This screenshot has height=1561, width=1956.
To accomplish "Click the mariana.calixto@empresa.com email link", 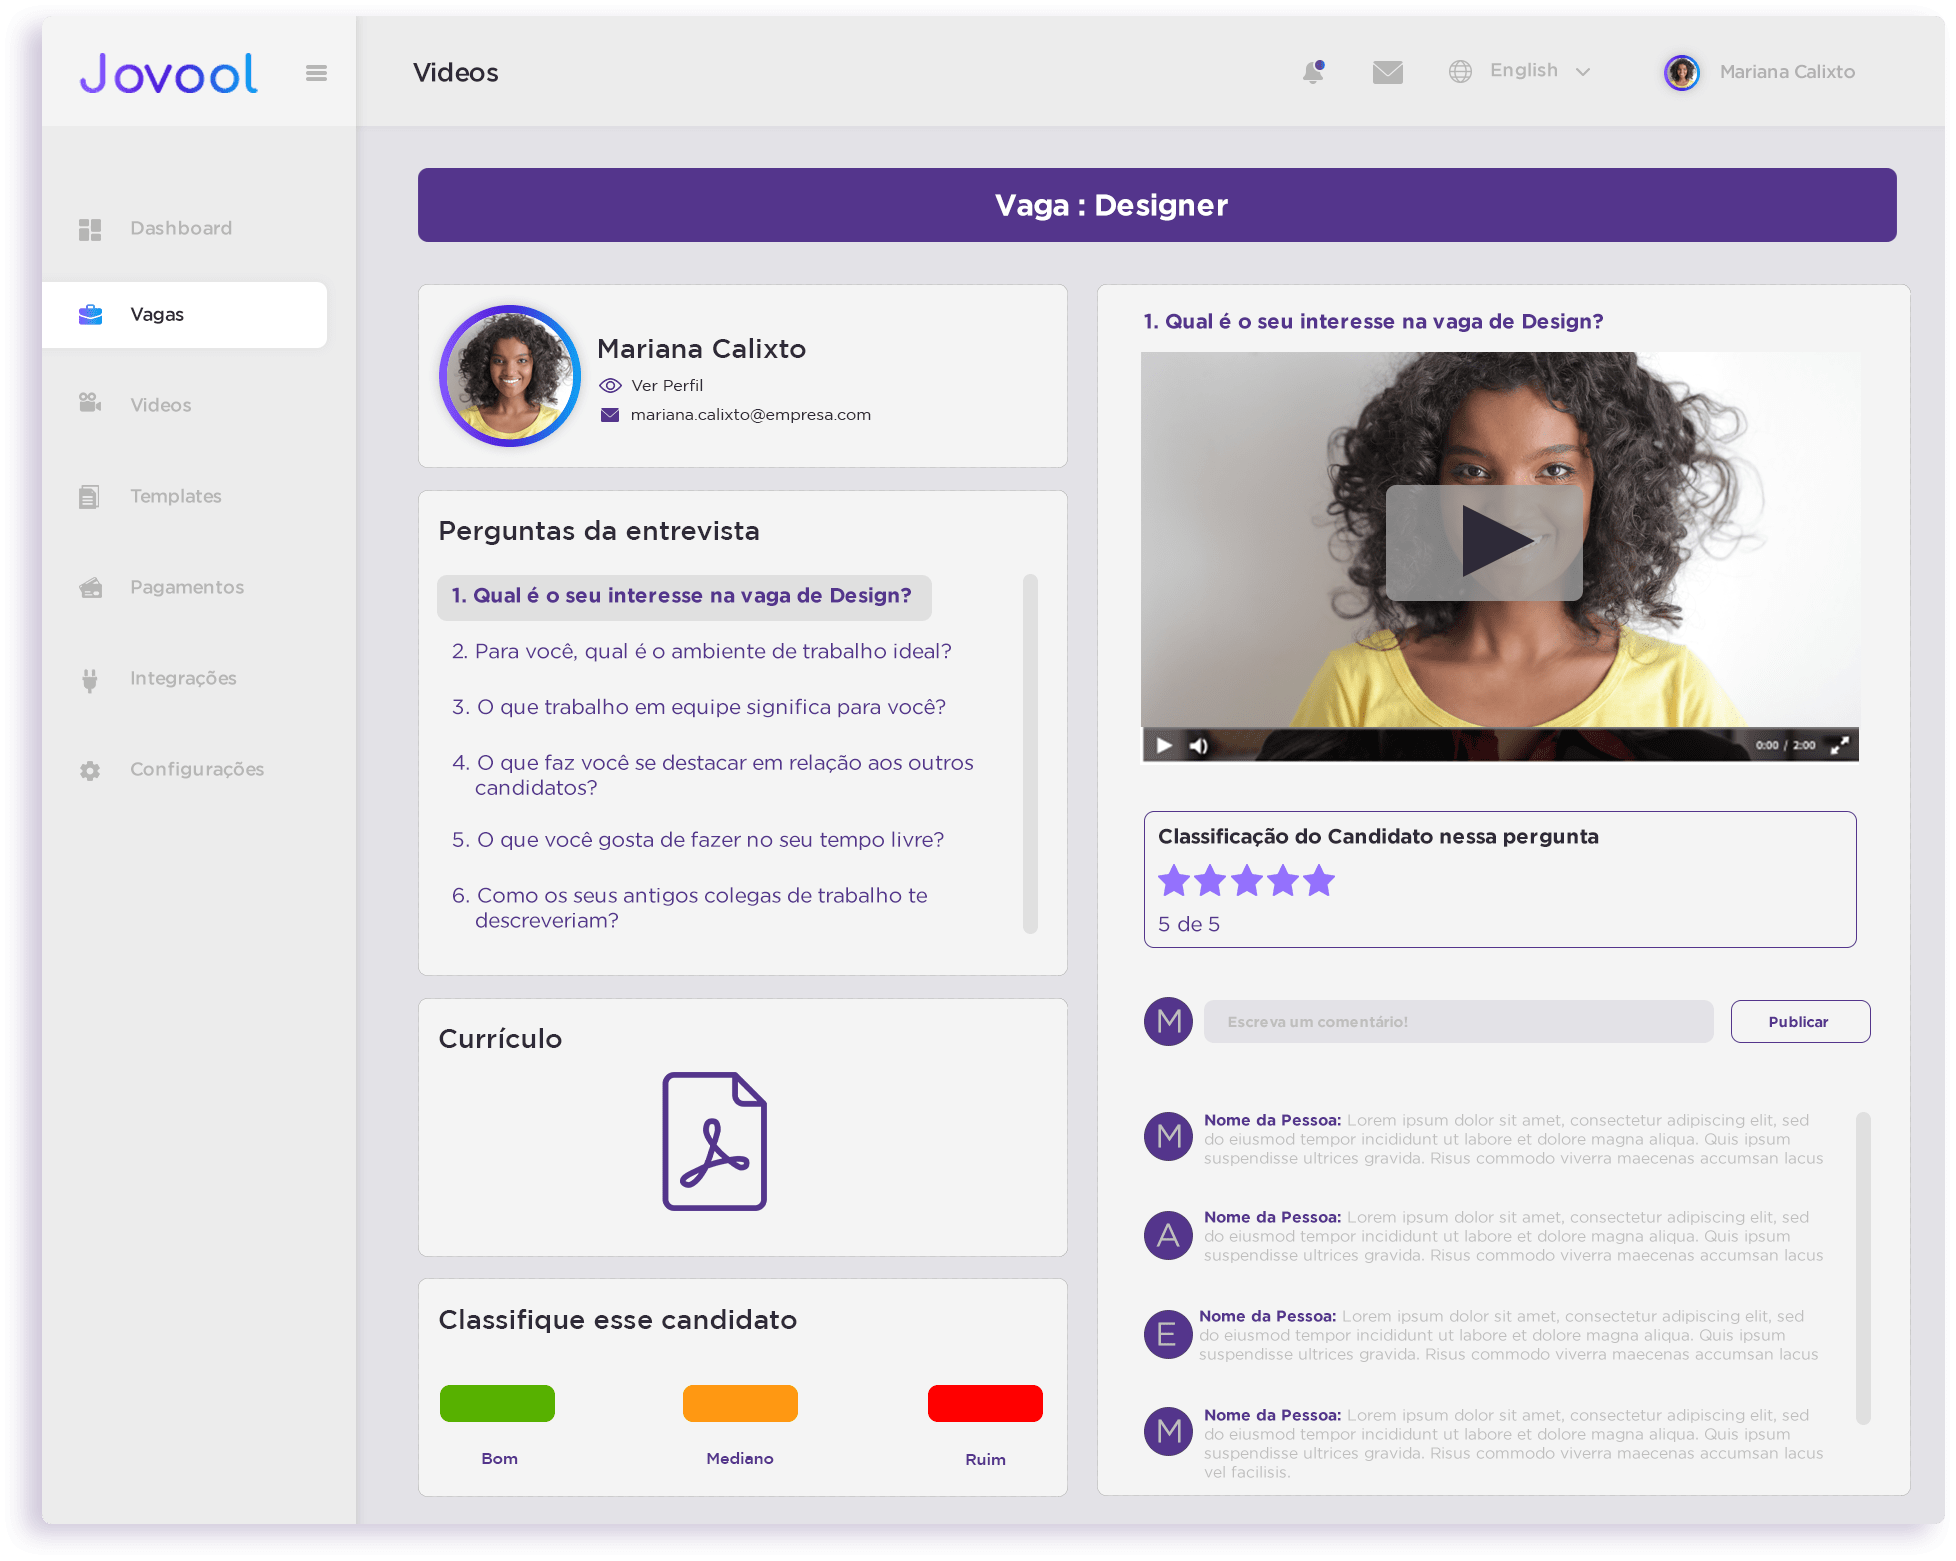I will [x=750, y=415].
